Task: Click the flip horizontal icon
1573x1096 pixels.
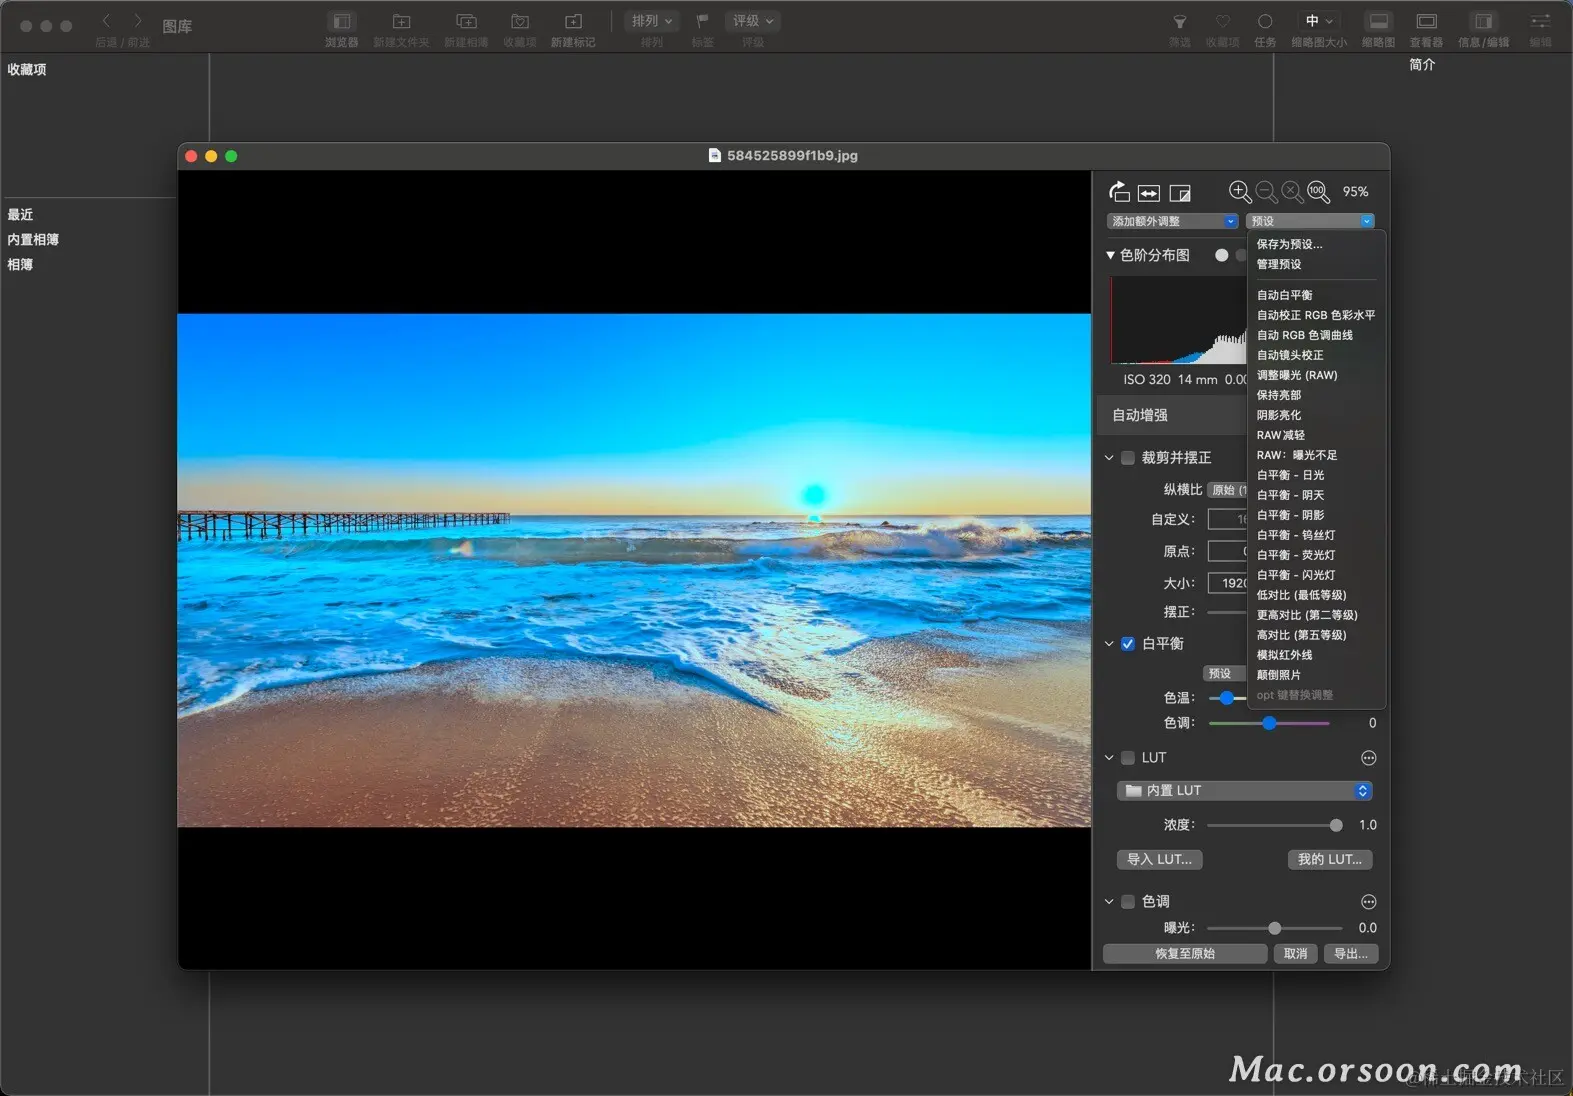Action: click(1149, 193)
